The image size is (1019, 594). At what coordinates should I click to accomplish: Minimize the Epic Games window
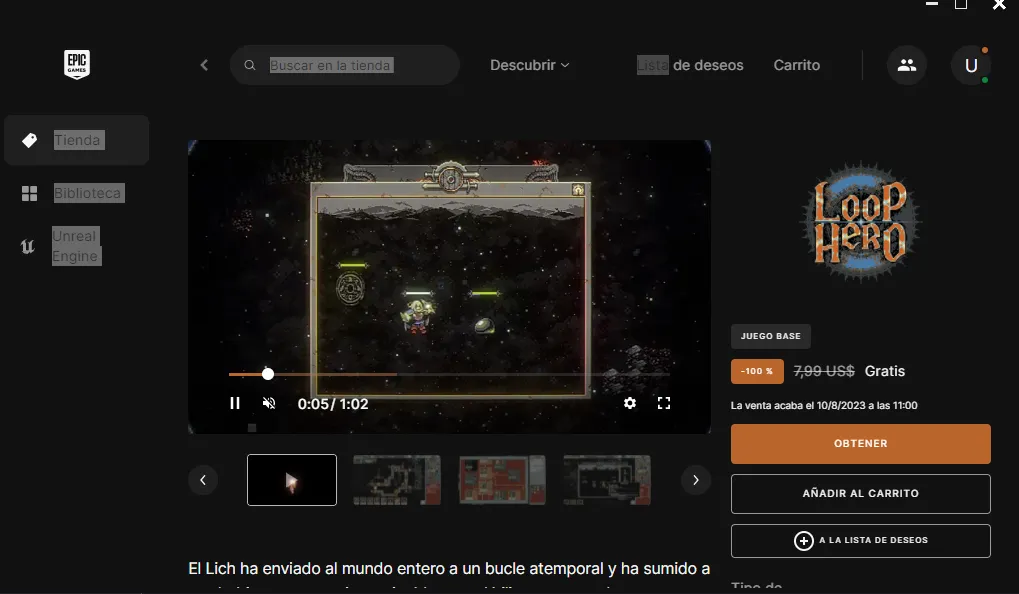tap(931, 4)
